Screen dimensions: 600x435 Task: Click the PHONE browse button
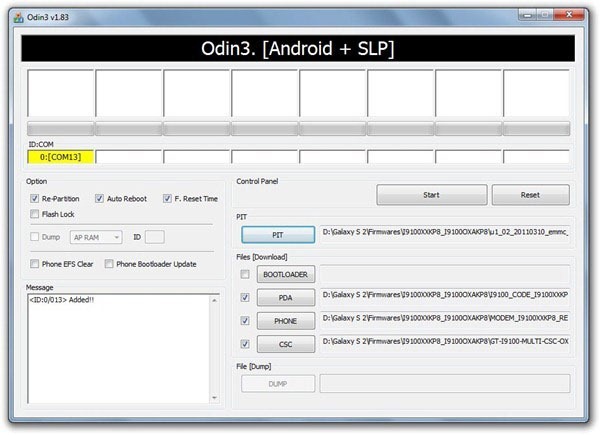(x=286, y=321)
